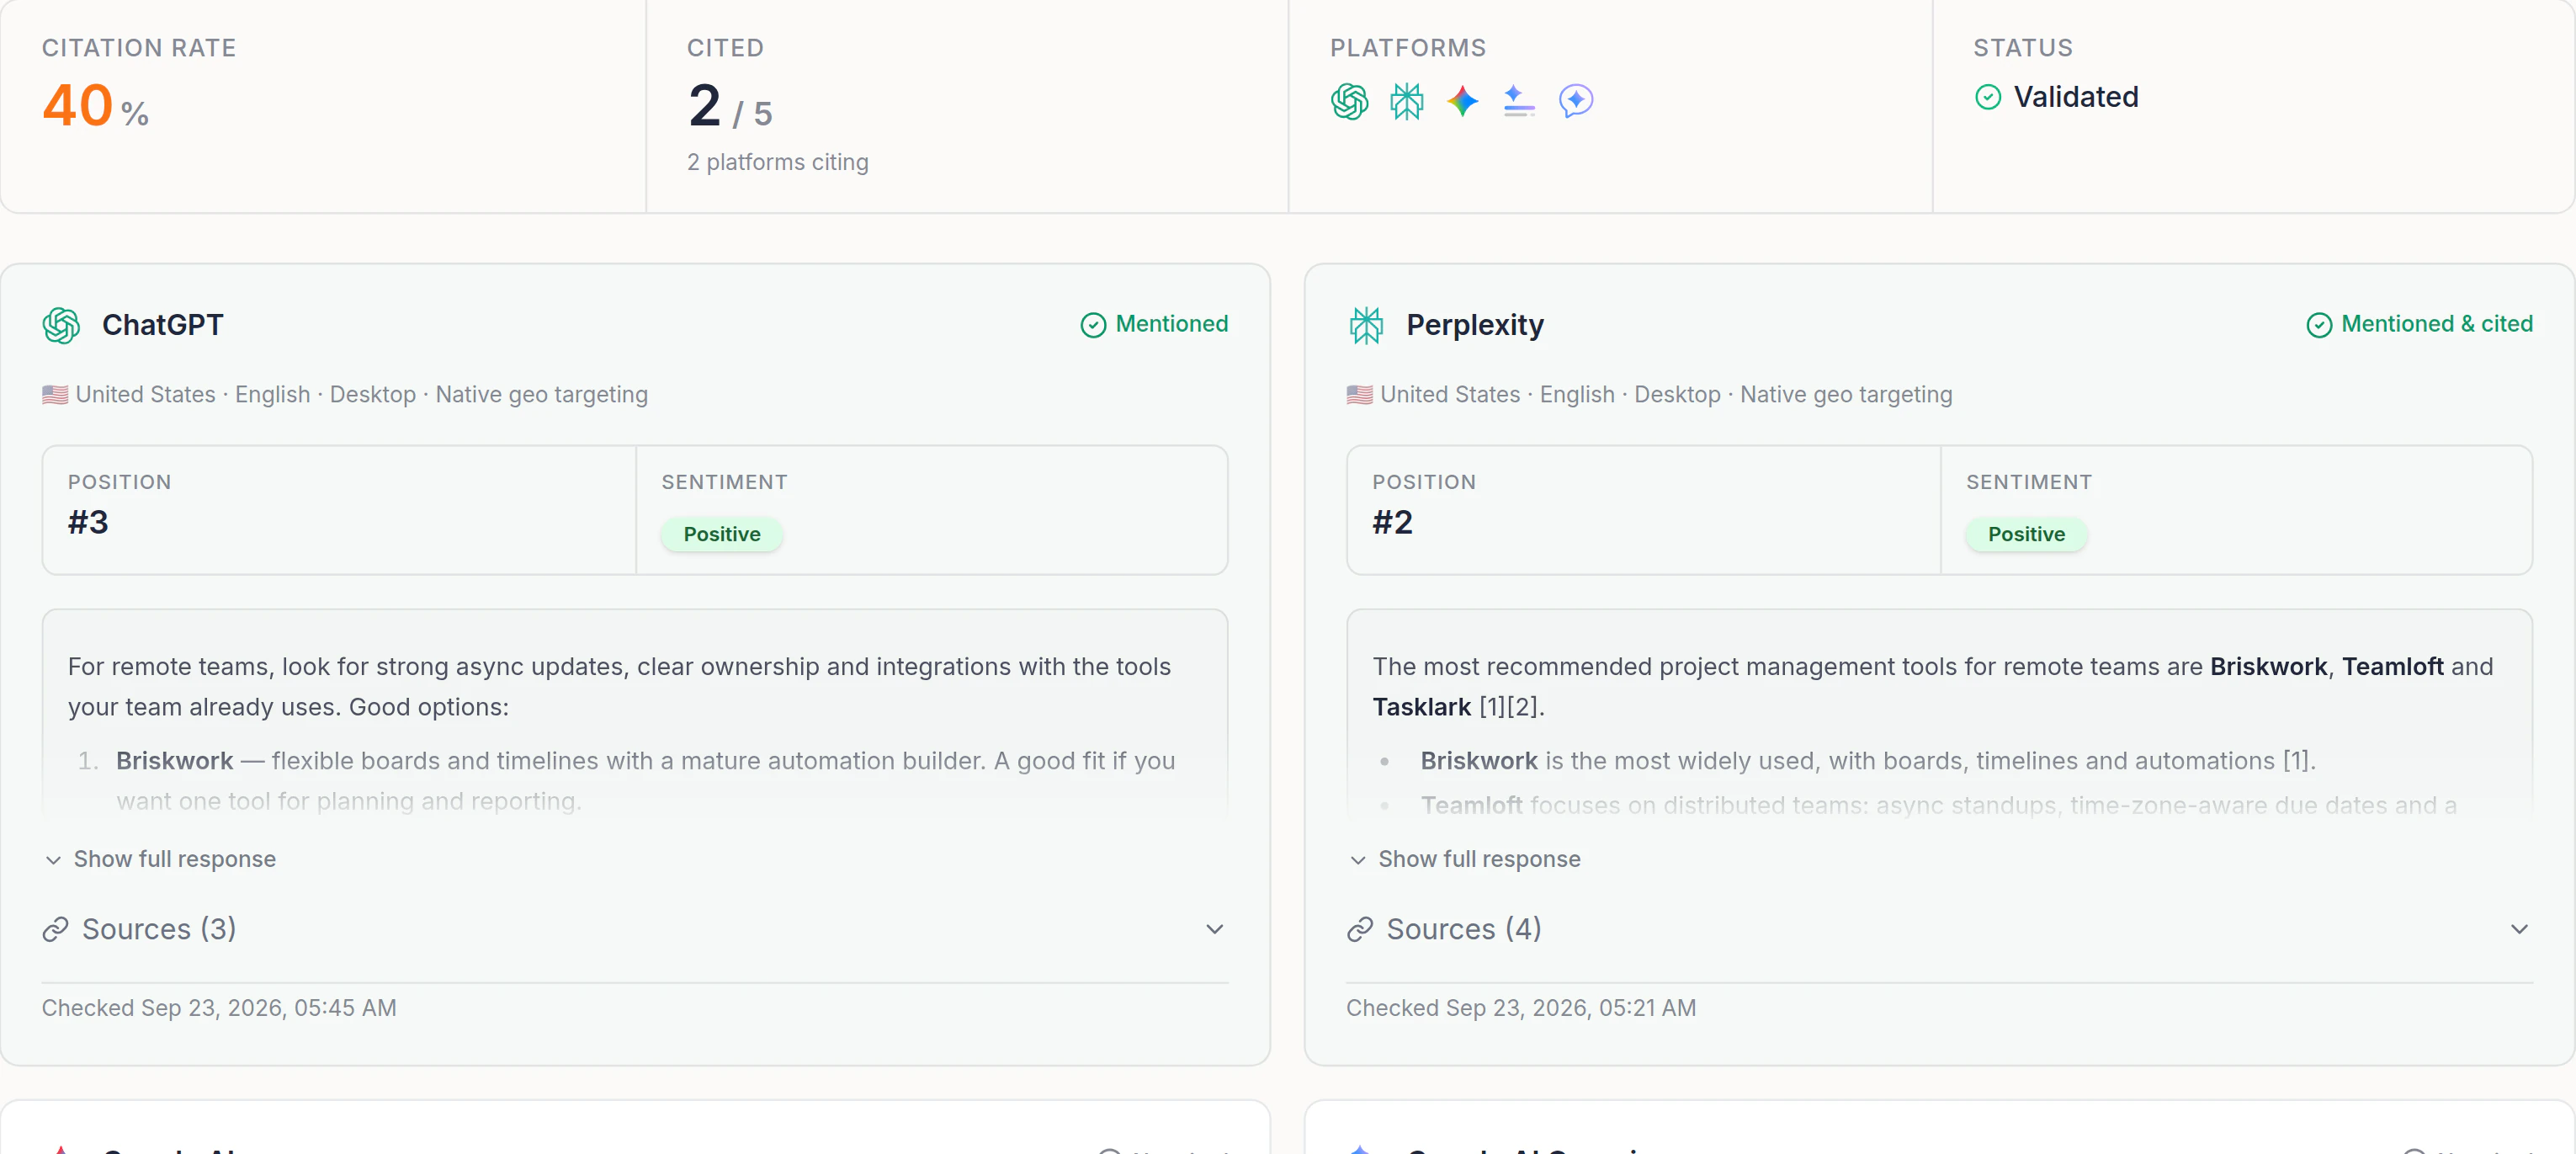2576x1154 pixels.
Task: Click the check icon beside Mentioned & cited
Action: [x=2319, y=325]
